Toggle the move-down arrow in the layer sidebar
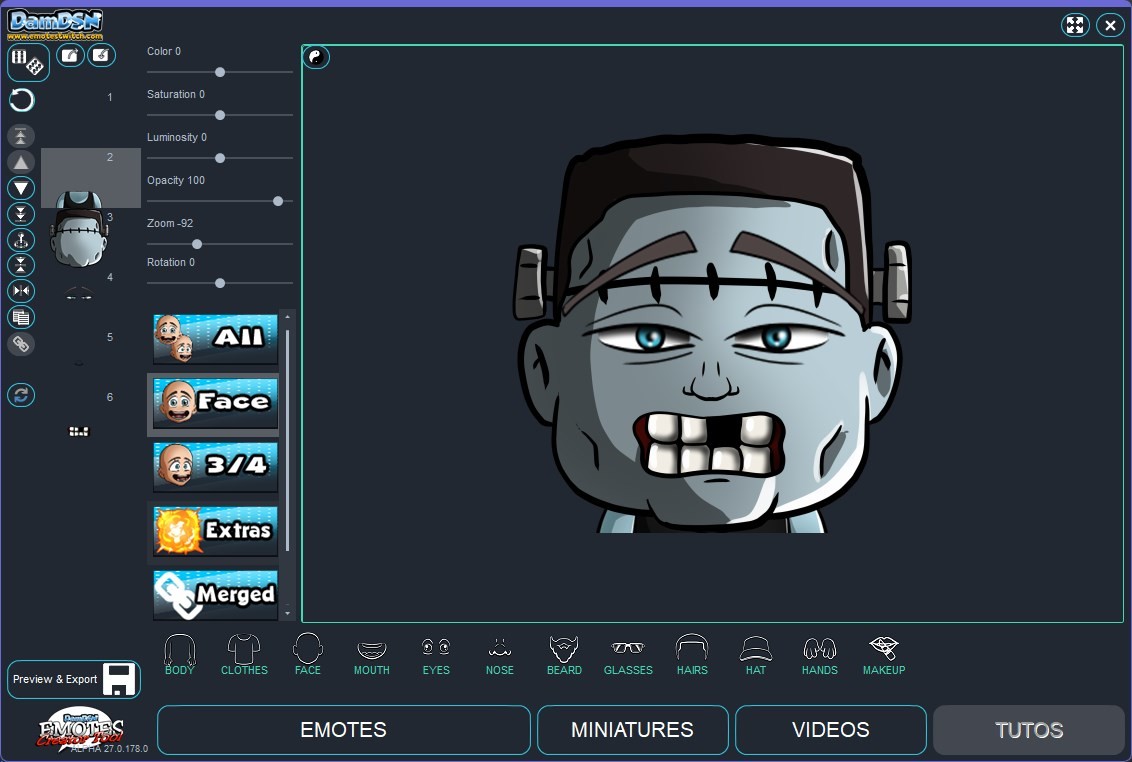Screen dimensions: 1132x762 coord(20,188)
